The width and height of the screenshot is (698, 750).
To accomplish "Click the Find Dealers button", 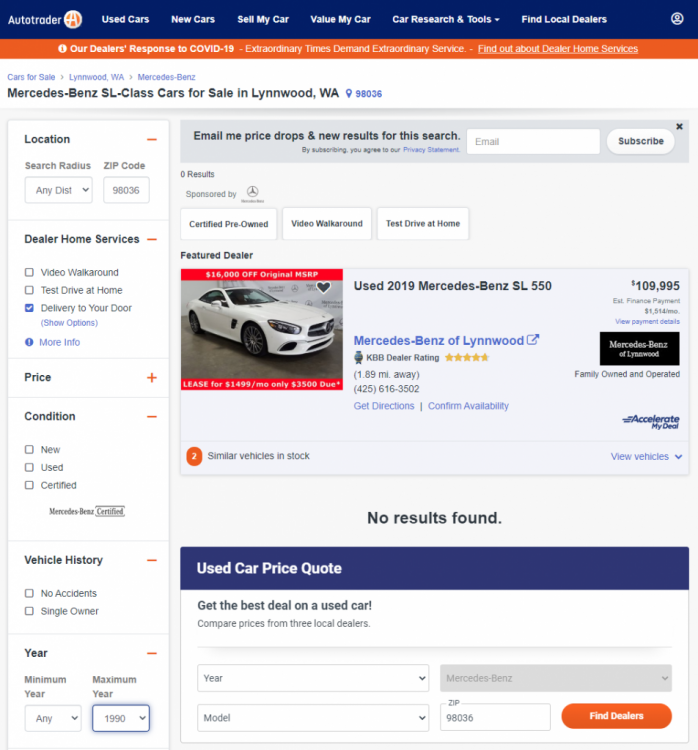I will (x=616, y=716).
